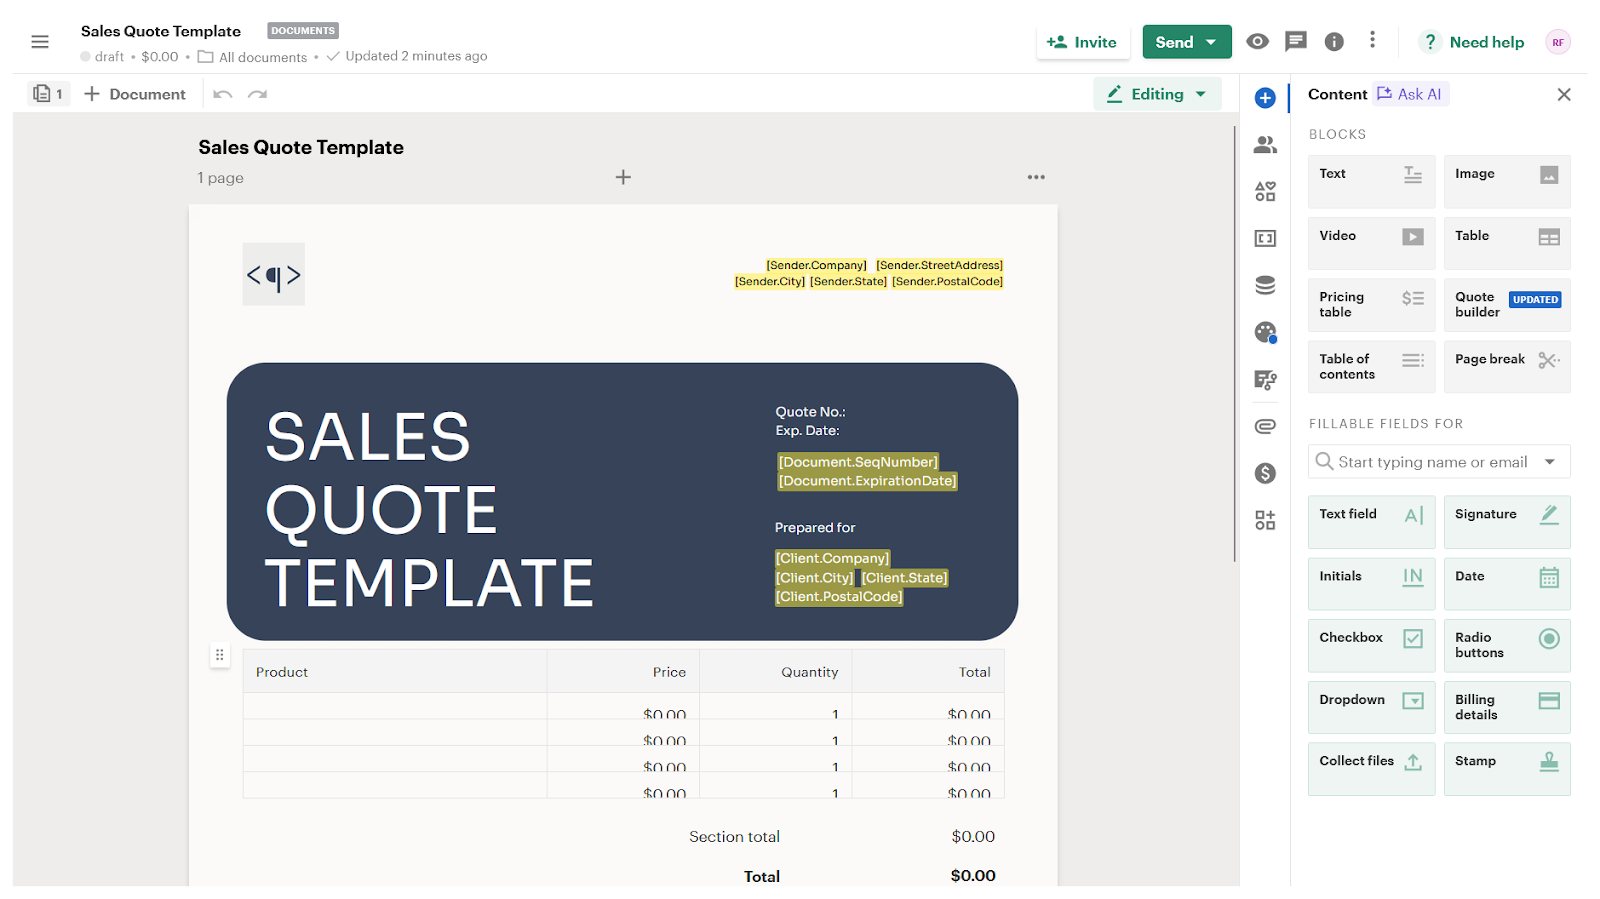1600x899 pixels.
Task: Click the Product column header
Action: [x=395, y=672]
